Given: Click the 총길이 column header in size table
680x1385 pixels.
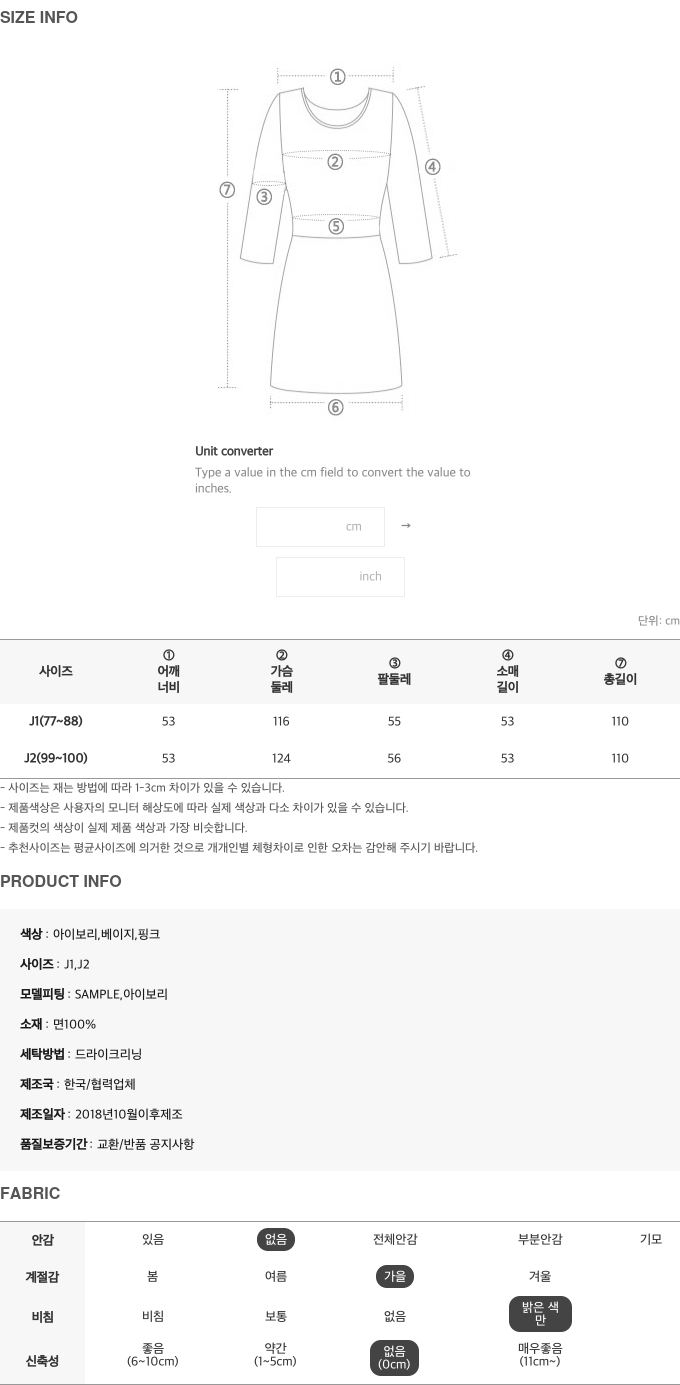Looking at the screenshot, I should pos(620,672).
